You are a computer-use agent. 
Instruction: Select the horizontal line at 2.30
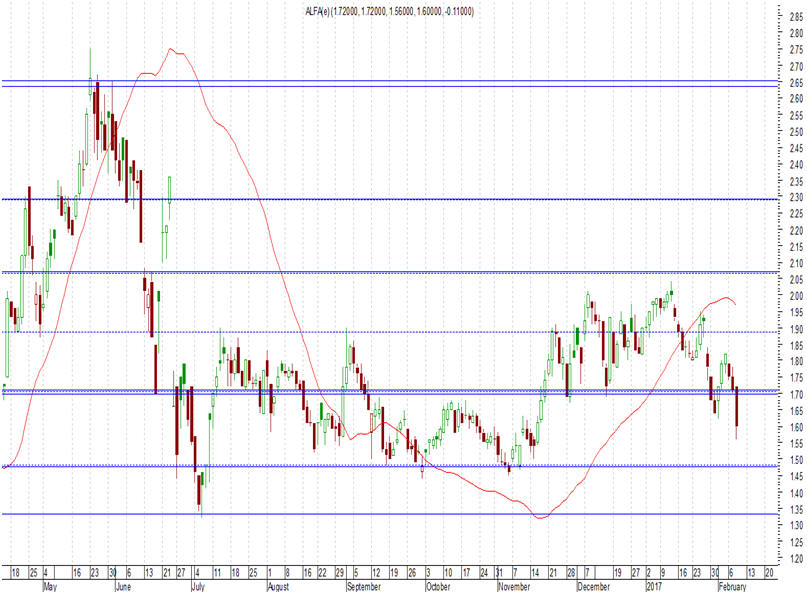391,199
